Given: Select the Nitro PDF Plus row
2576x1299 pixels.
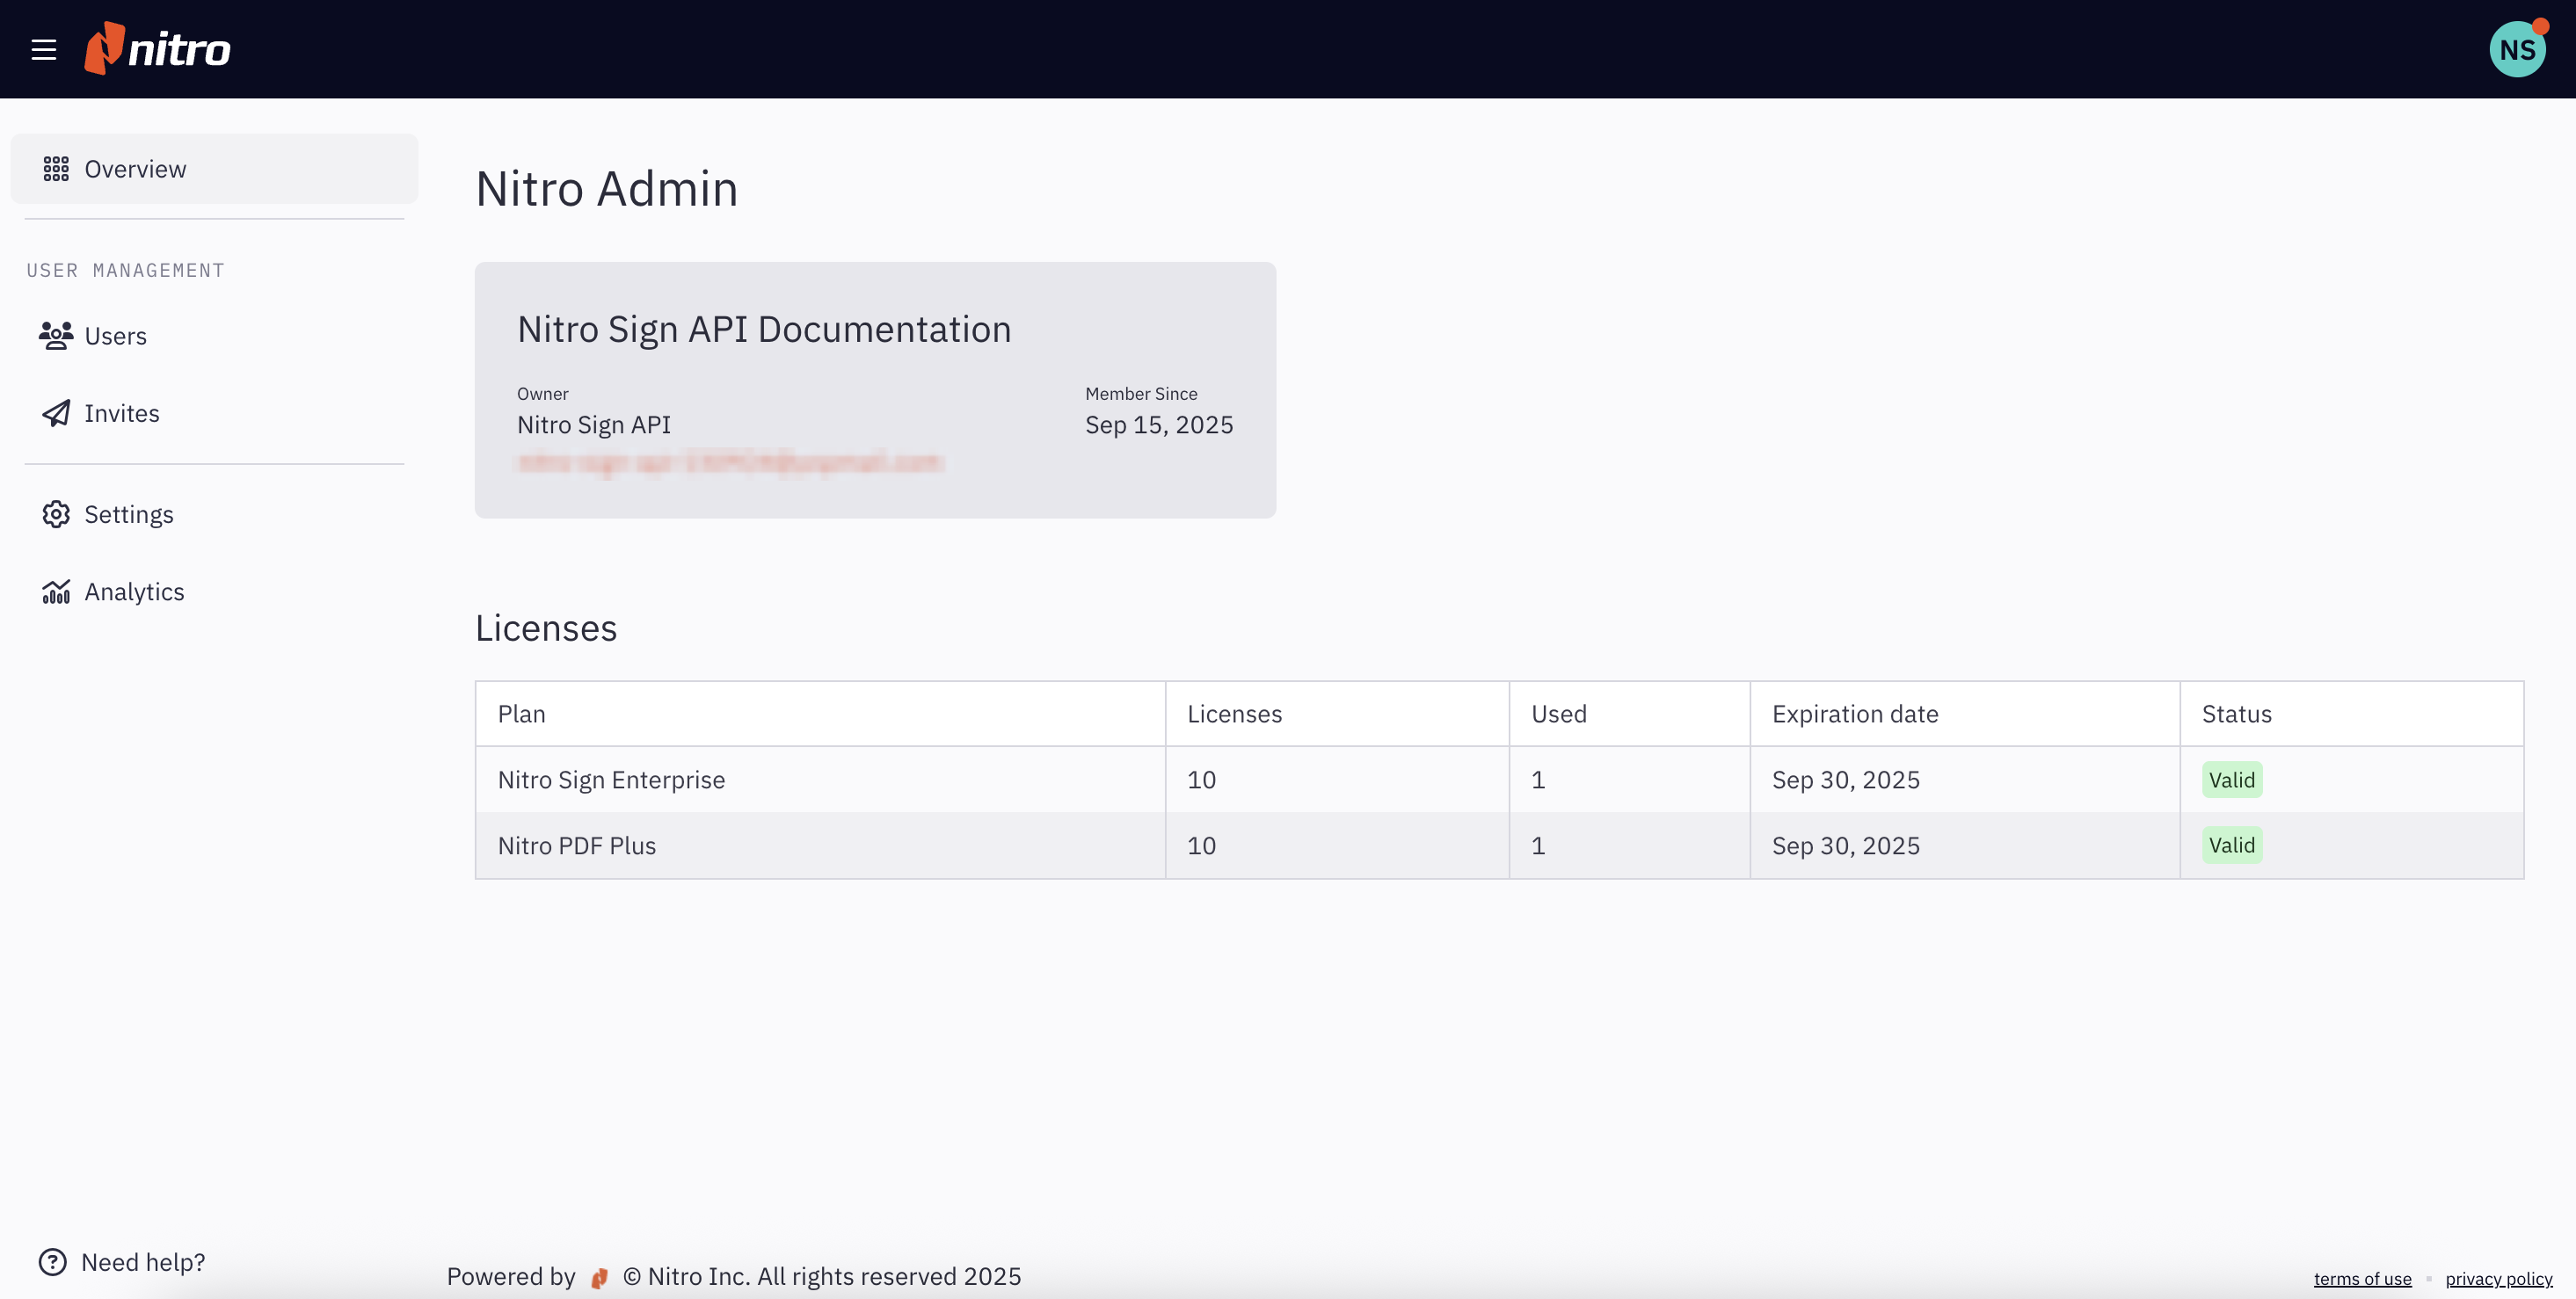Looking at the screenshot, I should pos(577,846).
